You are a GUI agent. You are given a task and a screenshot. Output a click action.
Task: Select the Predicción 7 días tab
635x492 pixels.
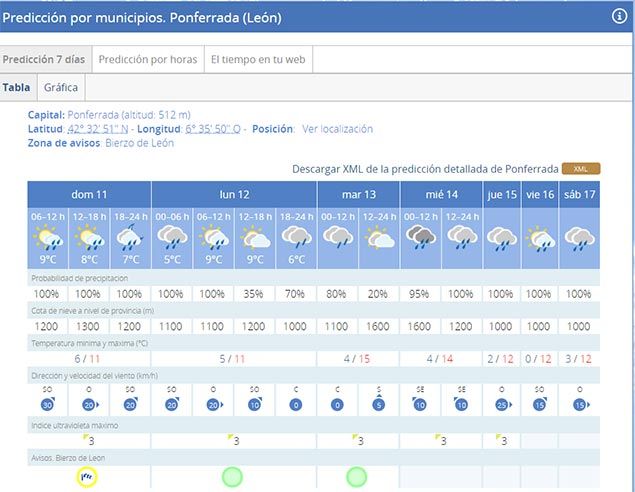[x=45, y=60]
